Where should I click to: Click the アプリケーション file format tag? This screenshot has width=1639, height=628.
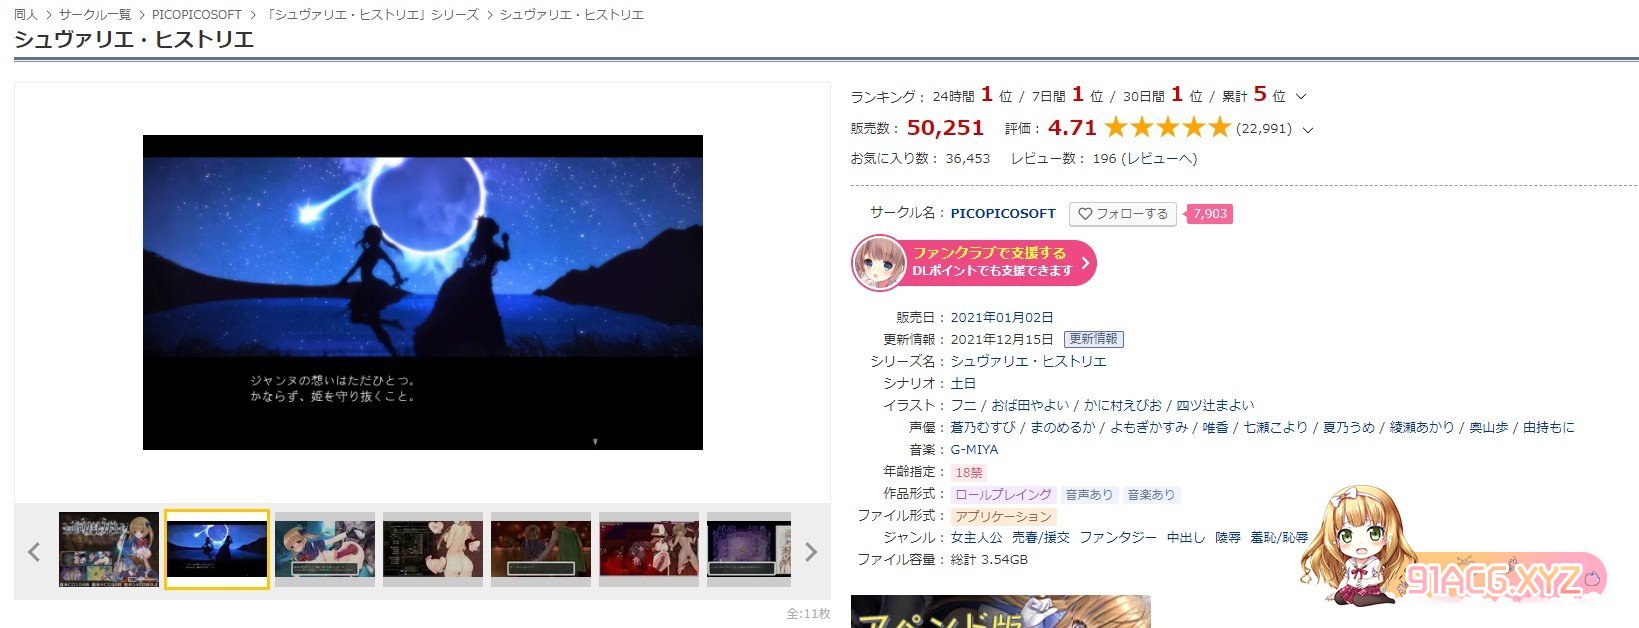[x=1003, y=516]
